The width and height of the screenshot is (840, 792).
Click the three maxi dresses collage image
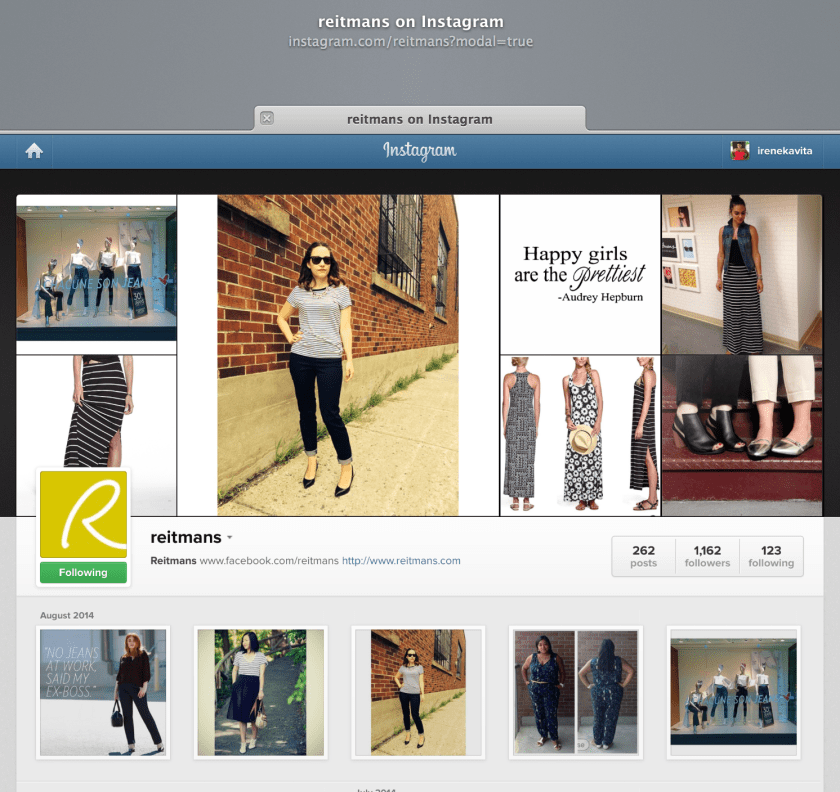click(x=580, y=435)
